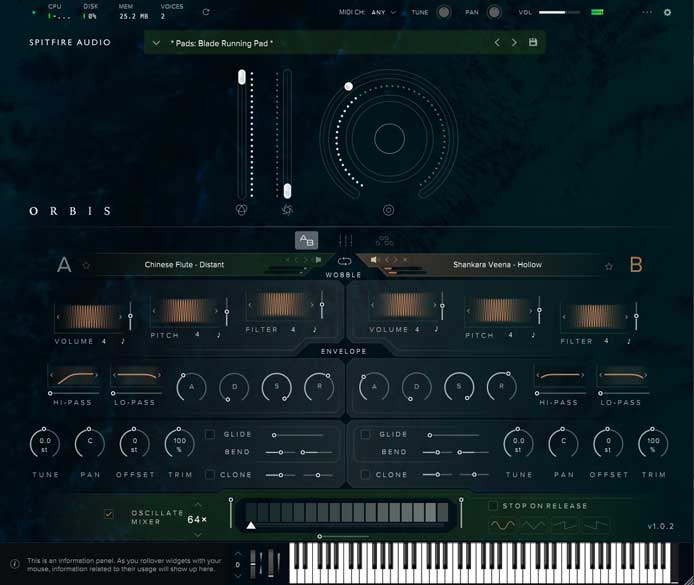Image resolution: width=694 pixels, height=585 pixels.
Task: Select the fourth square waveform shape
Action: pos(596,525)
